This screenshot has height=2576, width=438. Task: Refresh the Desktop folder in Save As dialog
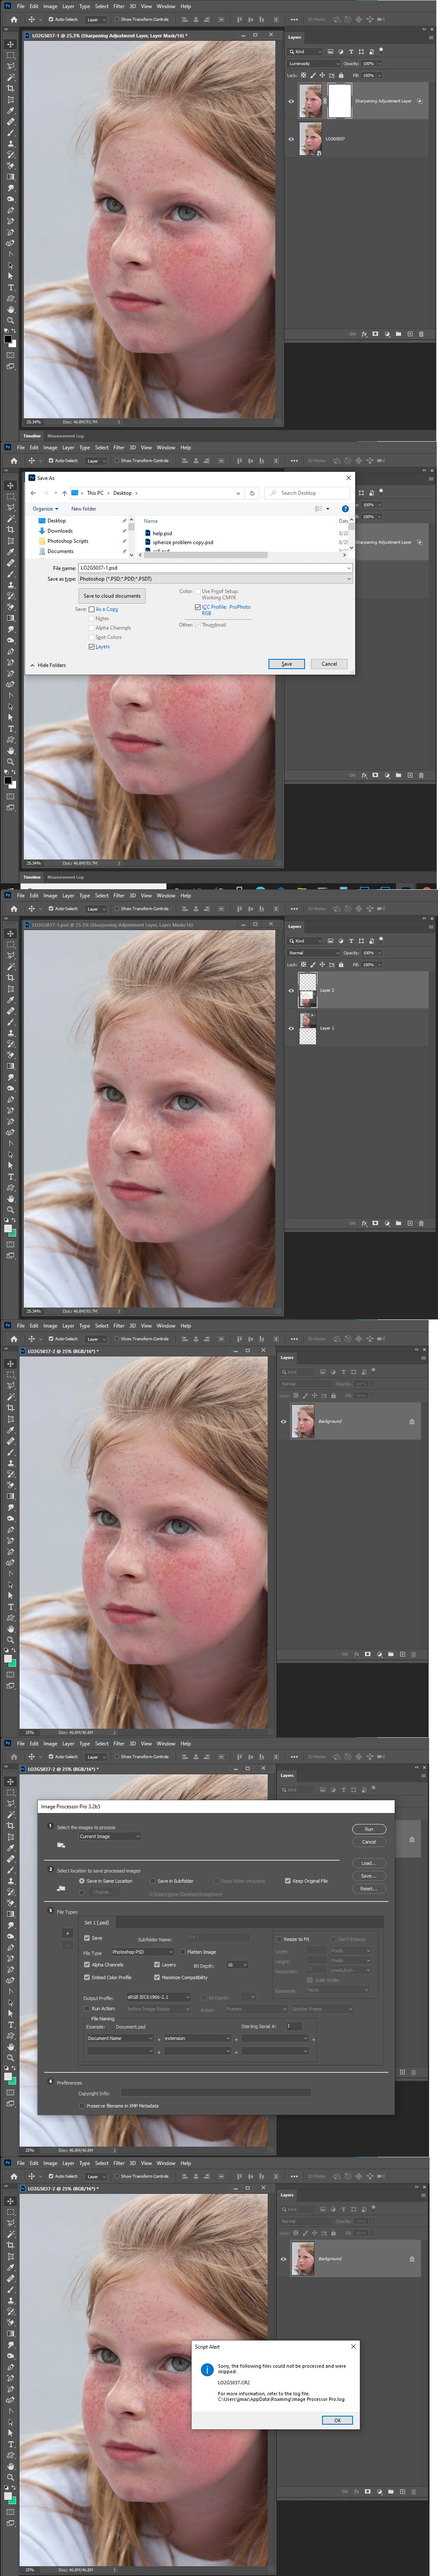tap(252, 493)
